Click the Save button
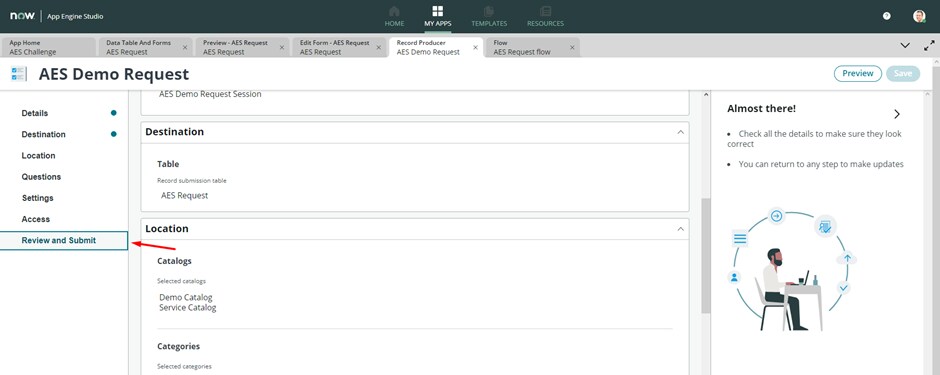940x375 pixels. pos(903,74)
